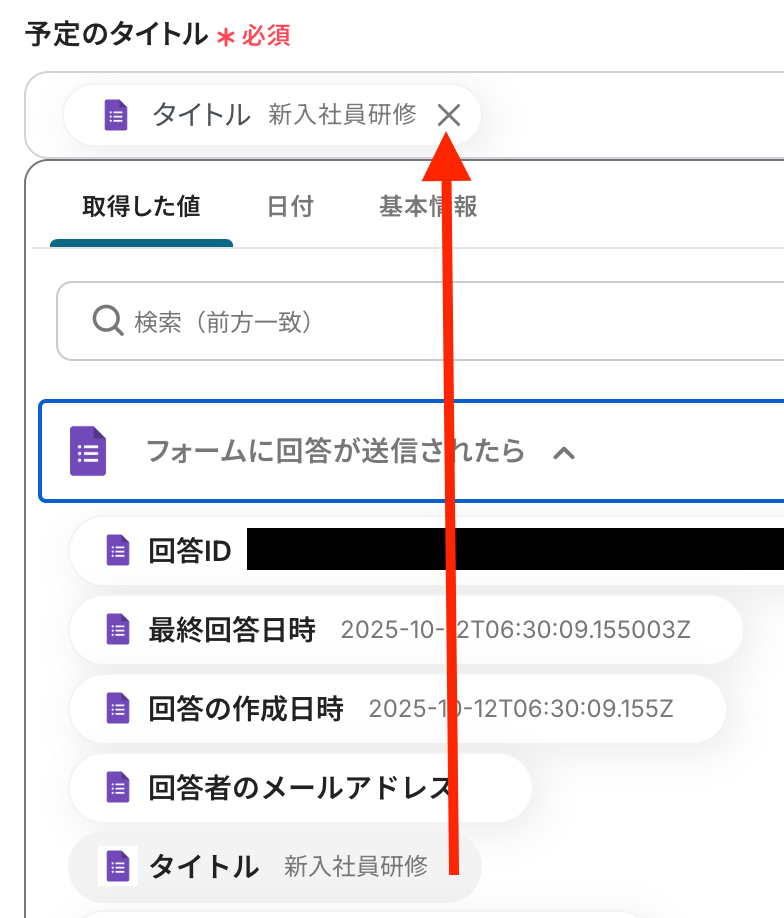Collapse フォームに回答が送信されたら with chevron
784x918 pixels.
click(564, 453)
